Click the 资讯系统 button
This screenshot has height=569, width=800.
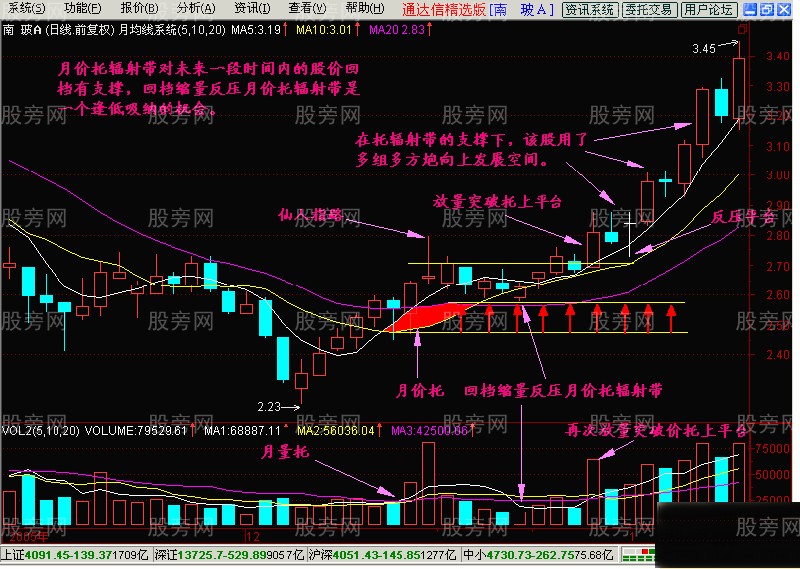(x=590, y=9)
